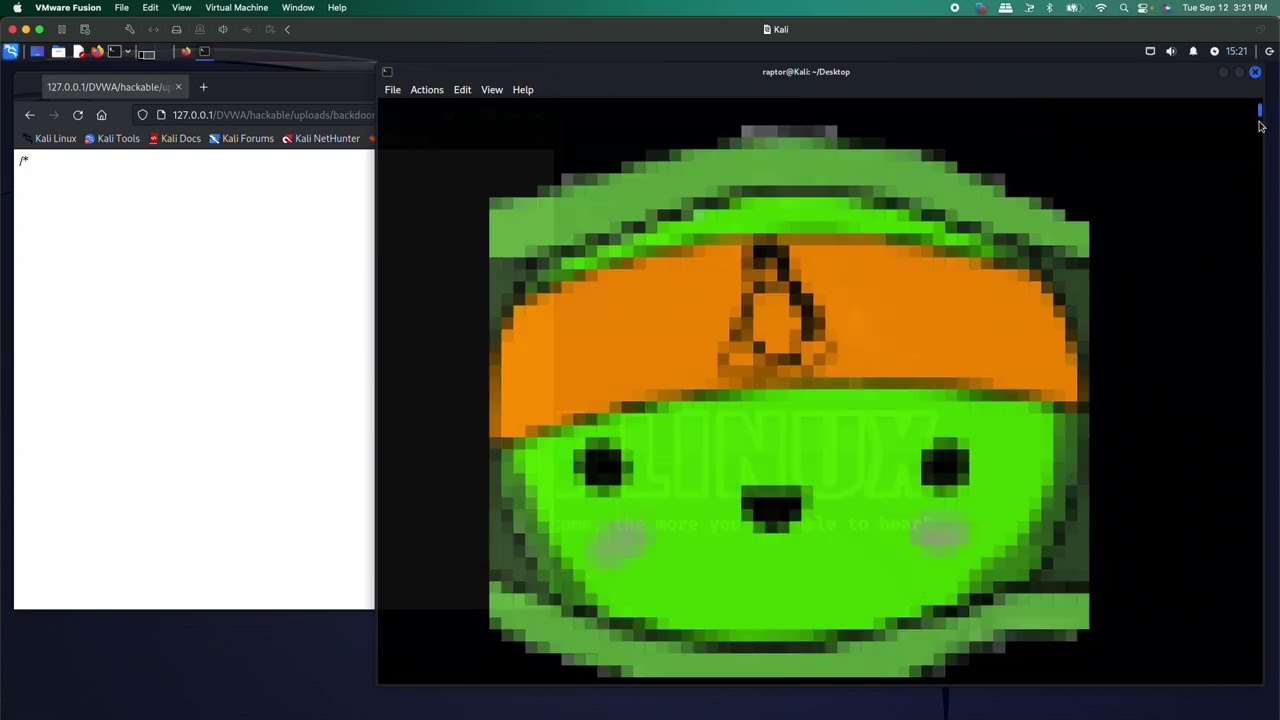Click the show desktop icon in Kali panel
The width and height of the screenshot is (1280, 720).
point(37,51)
